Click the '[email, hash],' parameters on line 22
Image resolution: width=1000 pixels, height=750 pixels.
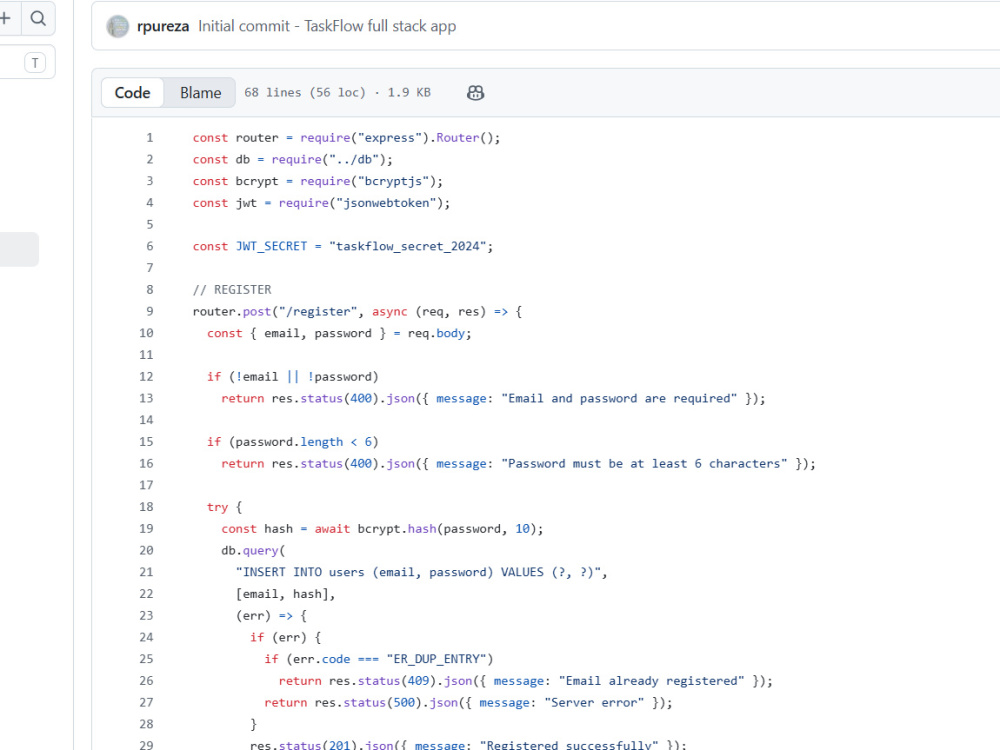click(286, 594)
